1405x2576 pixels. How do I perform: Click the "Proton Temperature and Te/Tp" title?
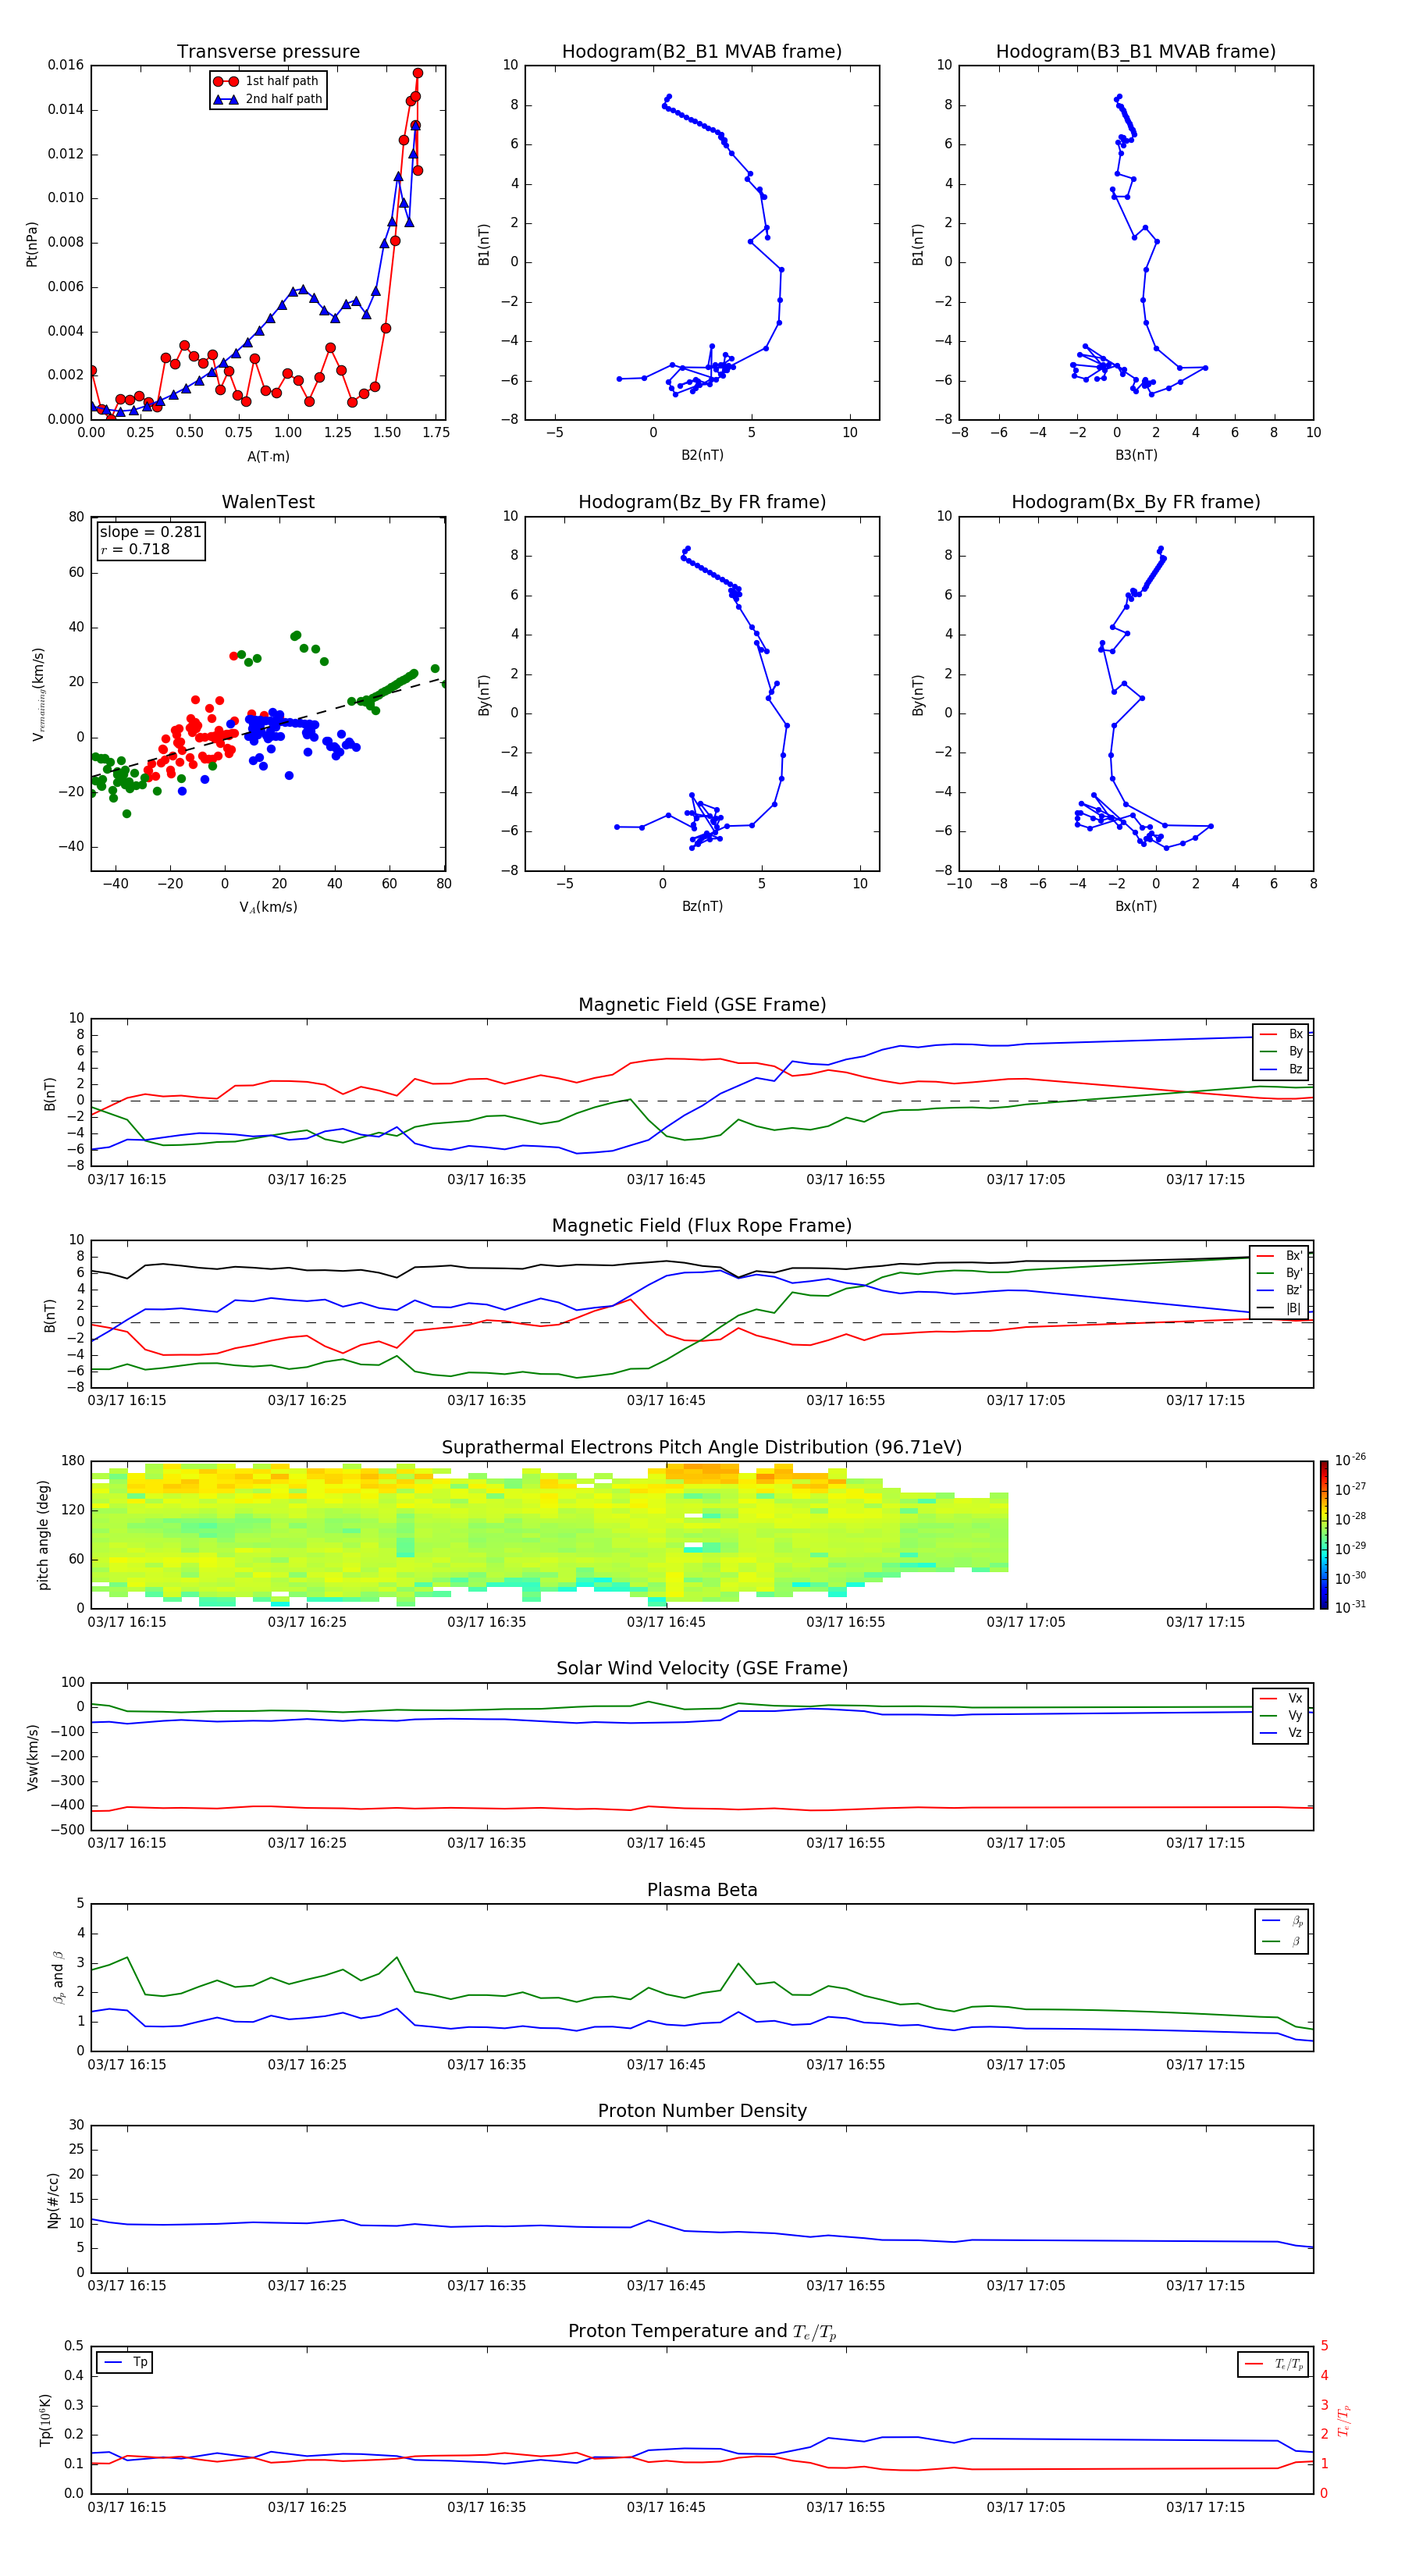click(x=702, y=2332)
